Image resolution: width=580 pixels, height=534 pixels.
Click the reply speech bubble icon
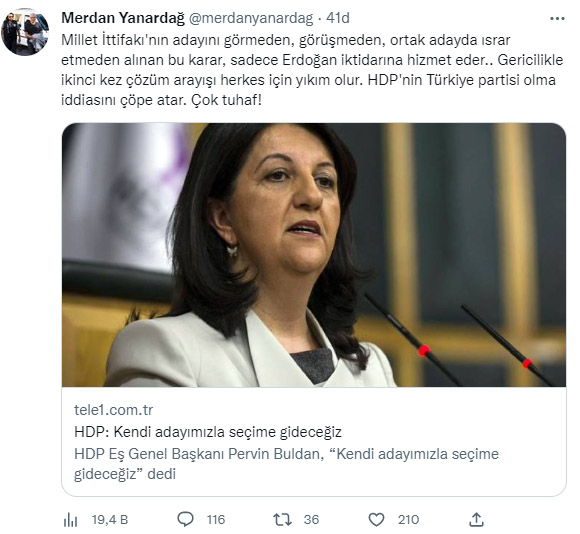(x=185, y=519)
